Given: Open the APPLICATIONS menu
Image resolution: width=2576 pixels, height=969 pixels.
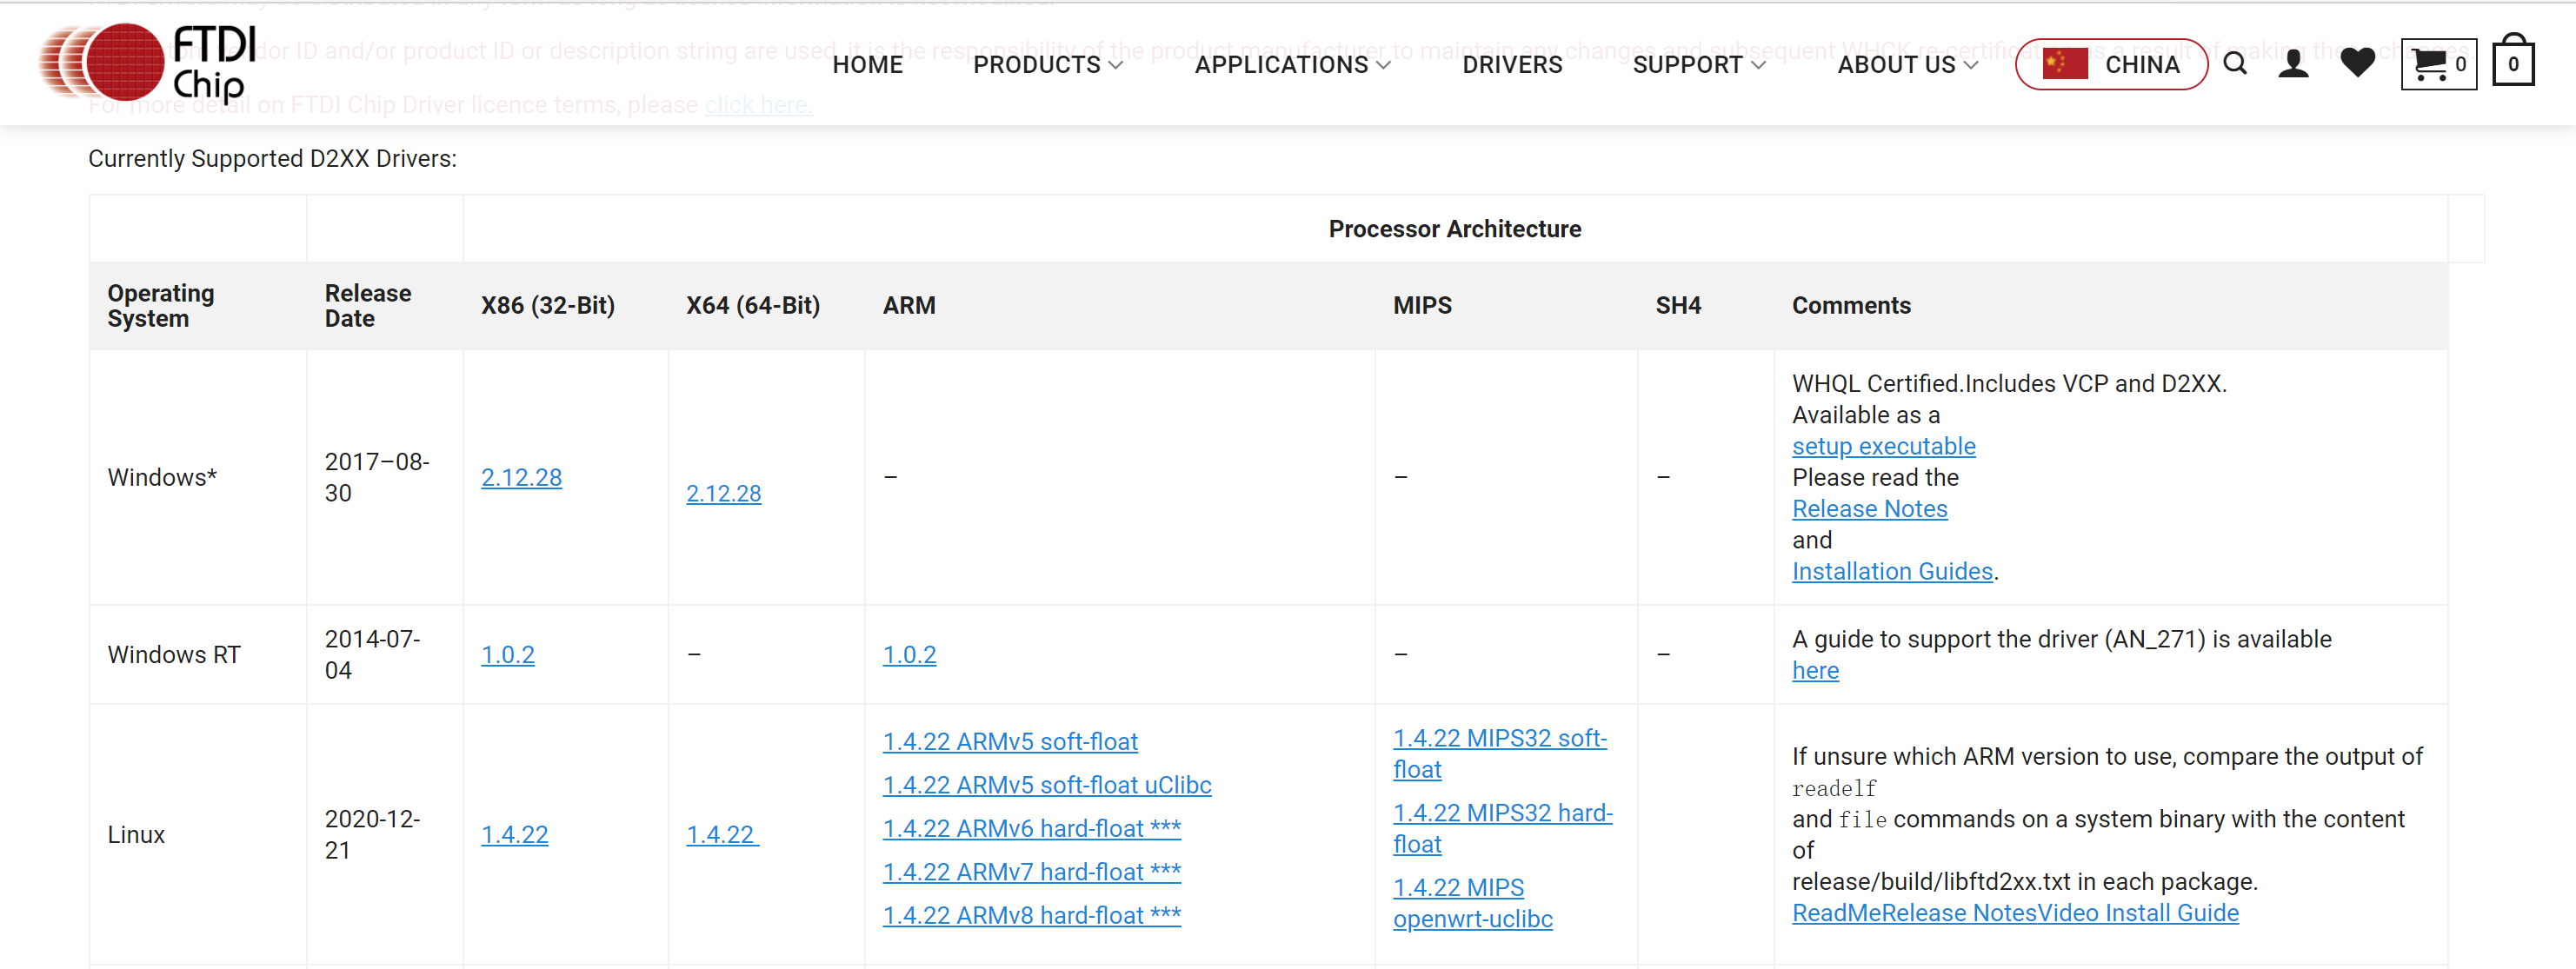Looking at the screenshot, I should coord(1292,64).
